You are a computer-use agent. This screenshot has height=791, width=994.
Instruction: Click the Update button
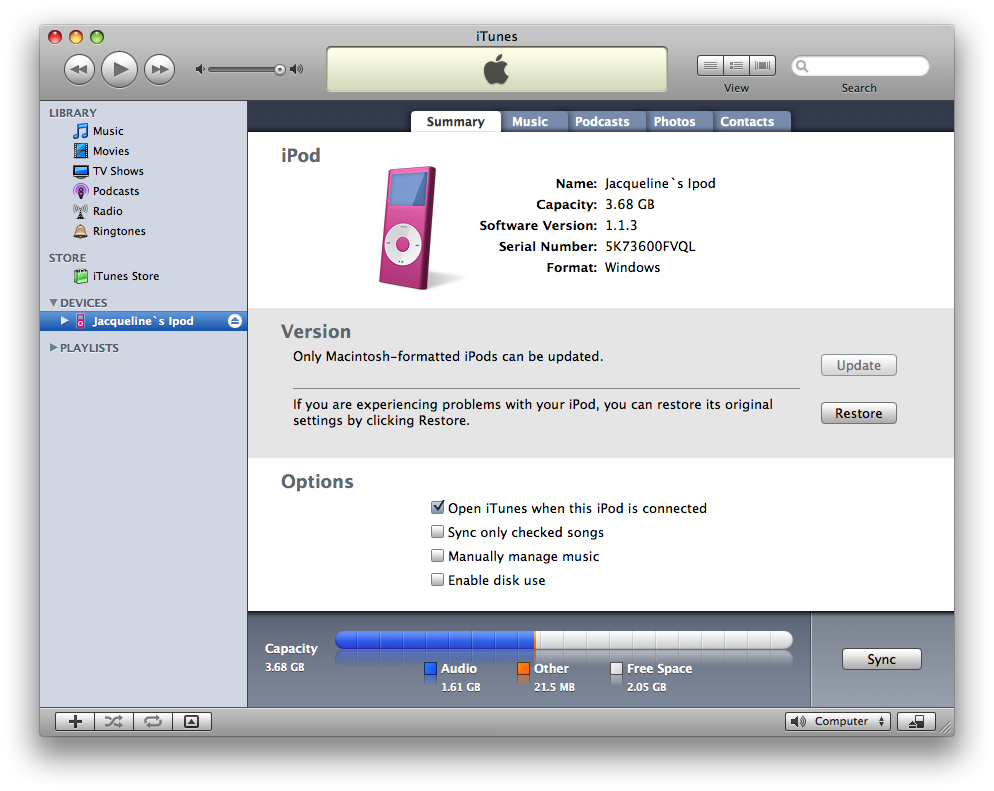[x=859, y=365]
